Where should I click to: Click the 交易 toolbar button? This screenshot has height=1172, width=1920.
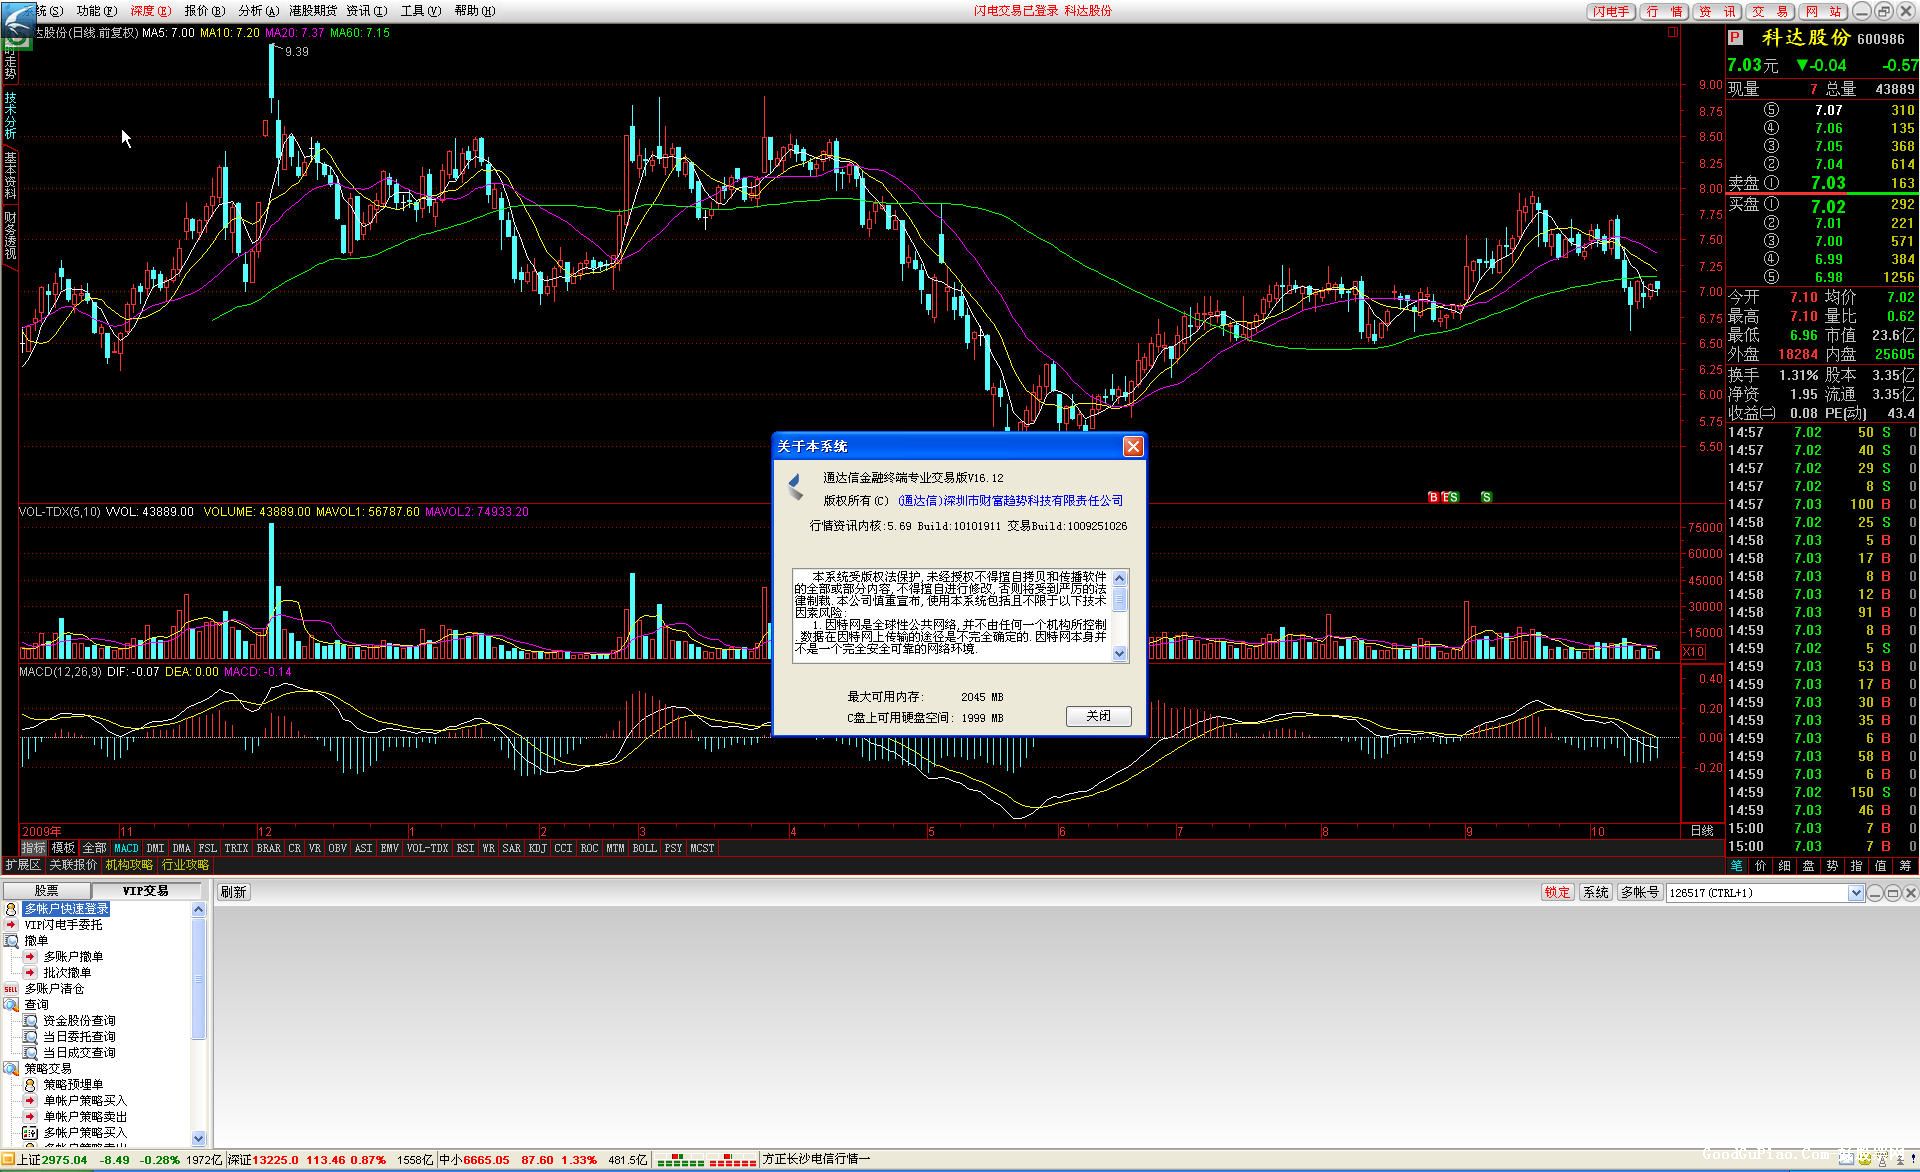tap(1771, 11)
